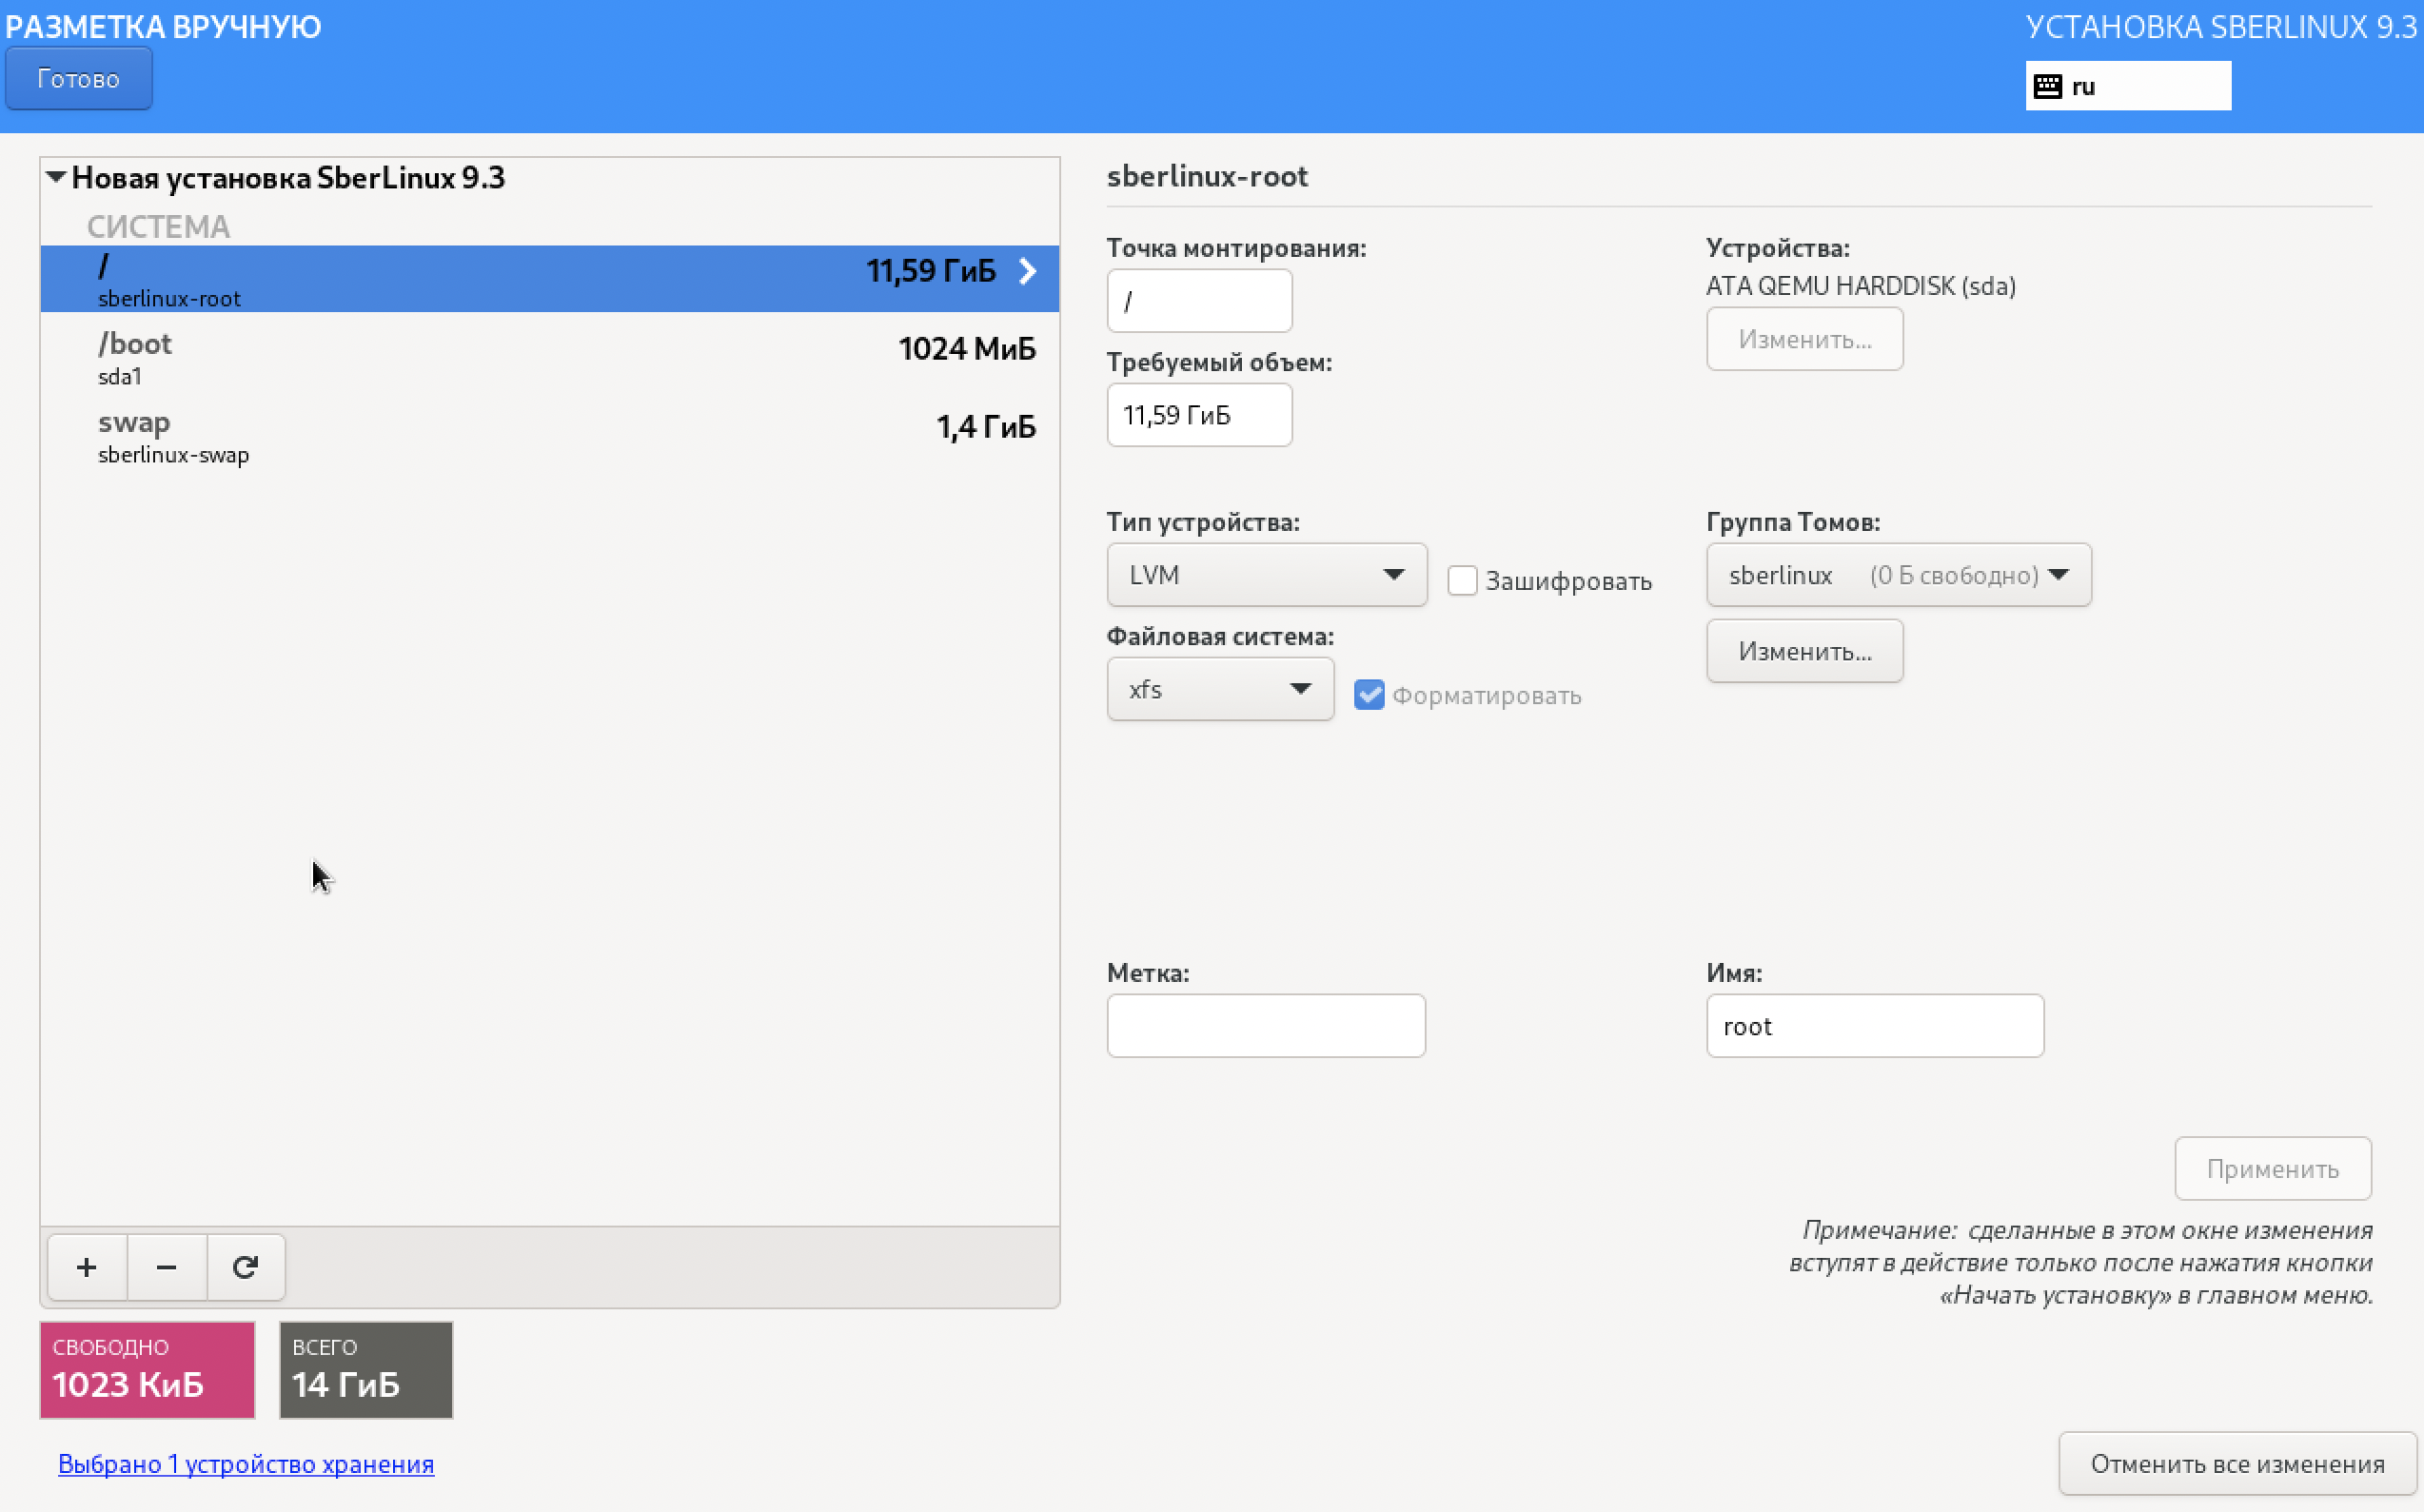Click the keyboard layout icon
The width and height of the screenshot is (2424, 1512).
click(2047, 86)
